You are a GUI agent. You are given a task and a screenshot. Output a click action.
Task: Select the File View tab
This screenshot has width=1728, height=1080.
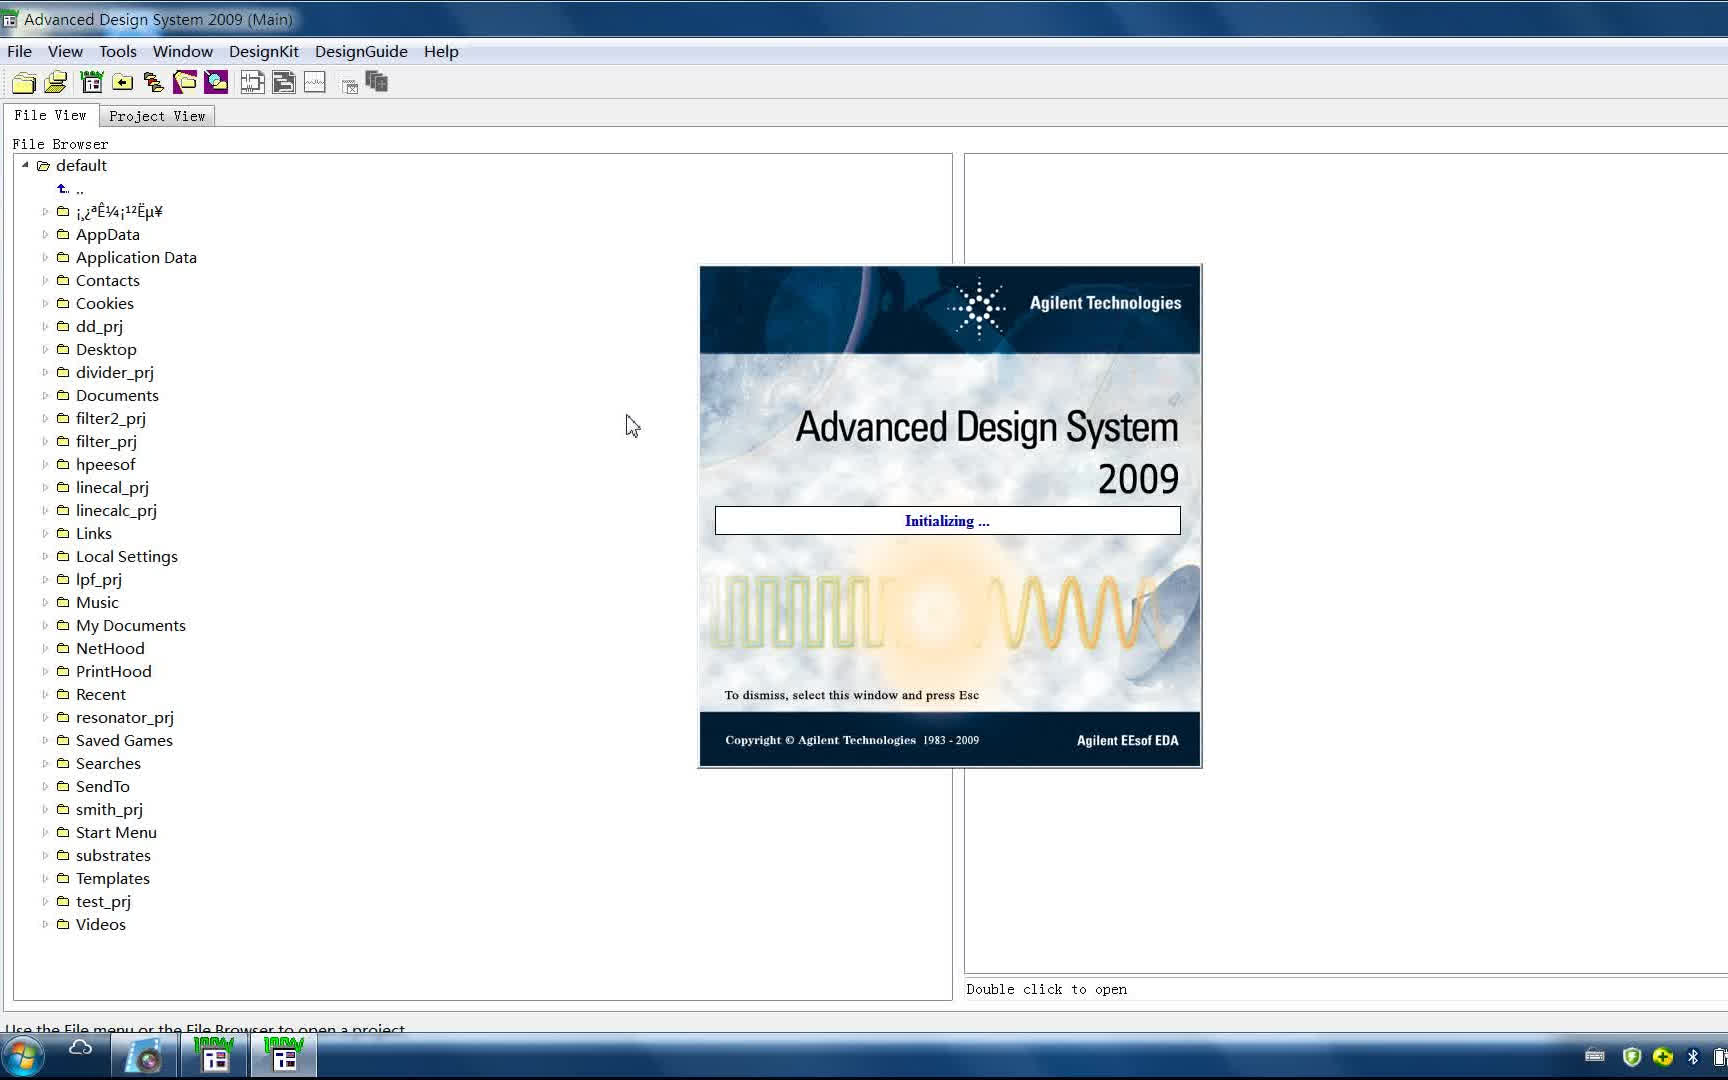[x=50, y=115]
